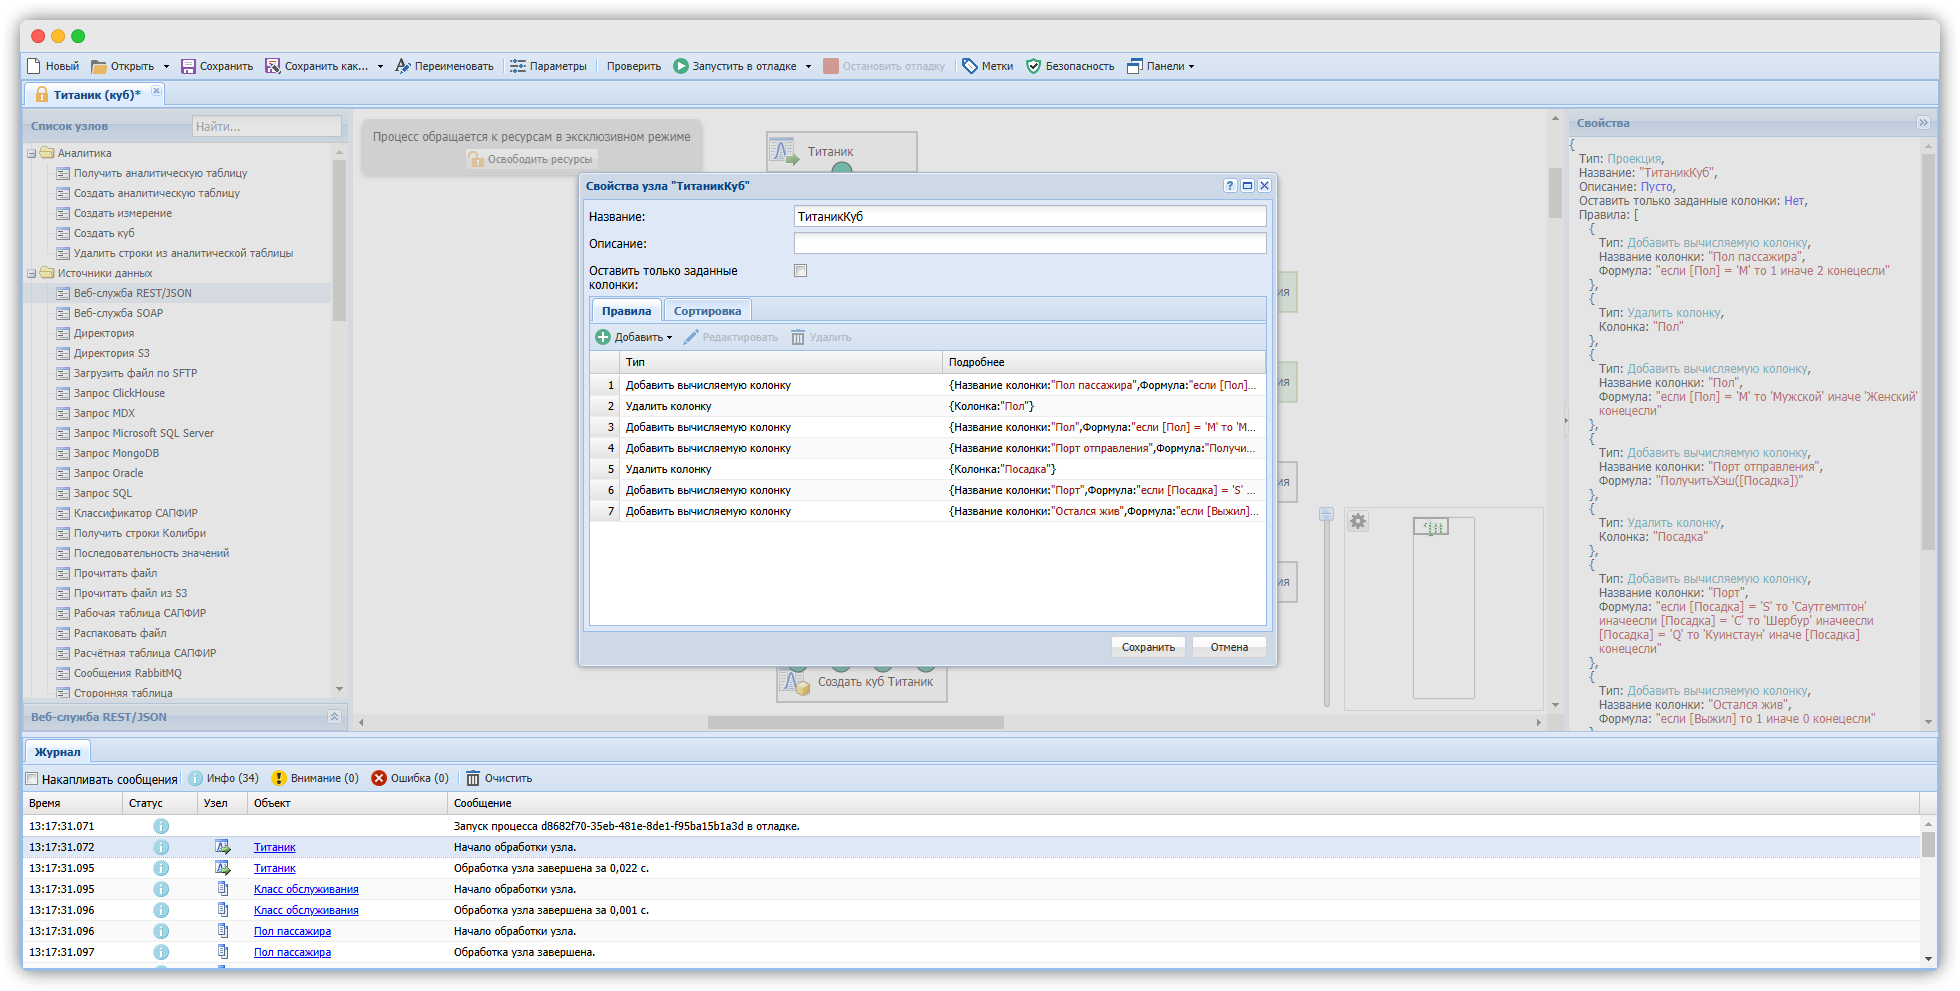Click Сообщение column header in journal

coord(1184,803)
